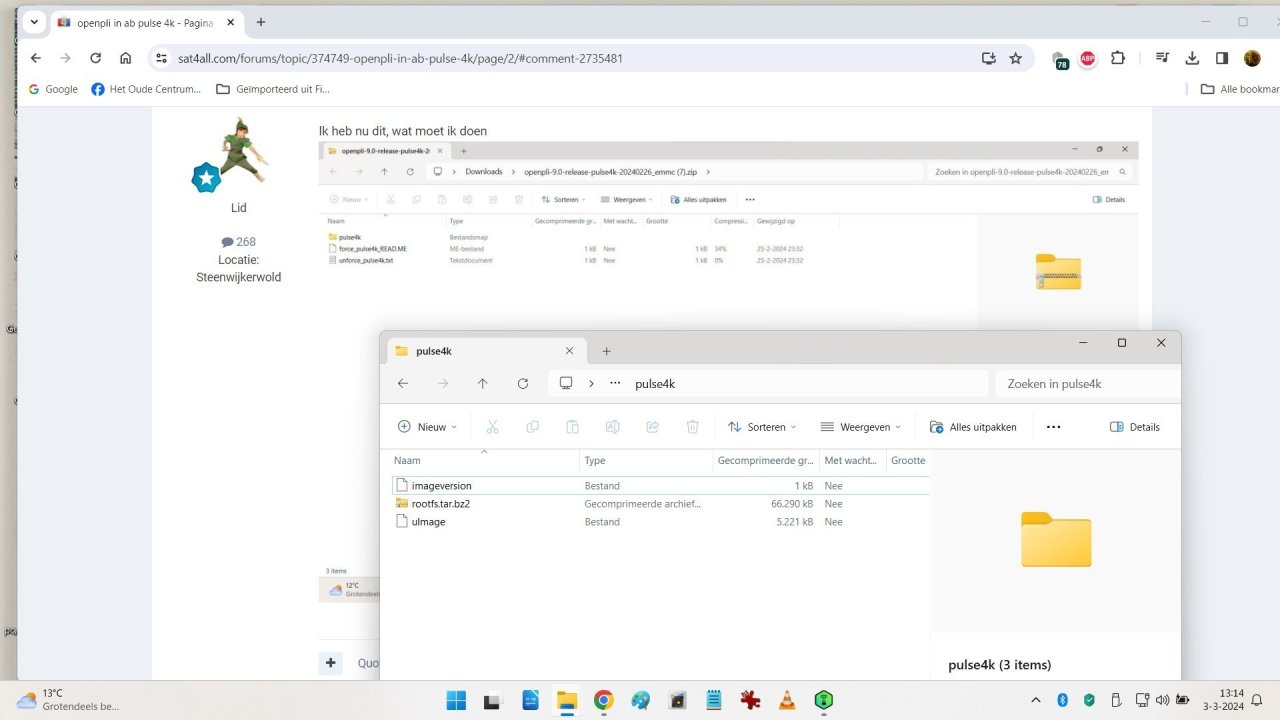The height and width of the screenshot is (720, 1280).
Task: Open the Sorteren dropdown
Action: pyautogui.click(x=762, y=427)
